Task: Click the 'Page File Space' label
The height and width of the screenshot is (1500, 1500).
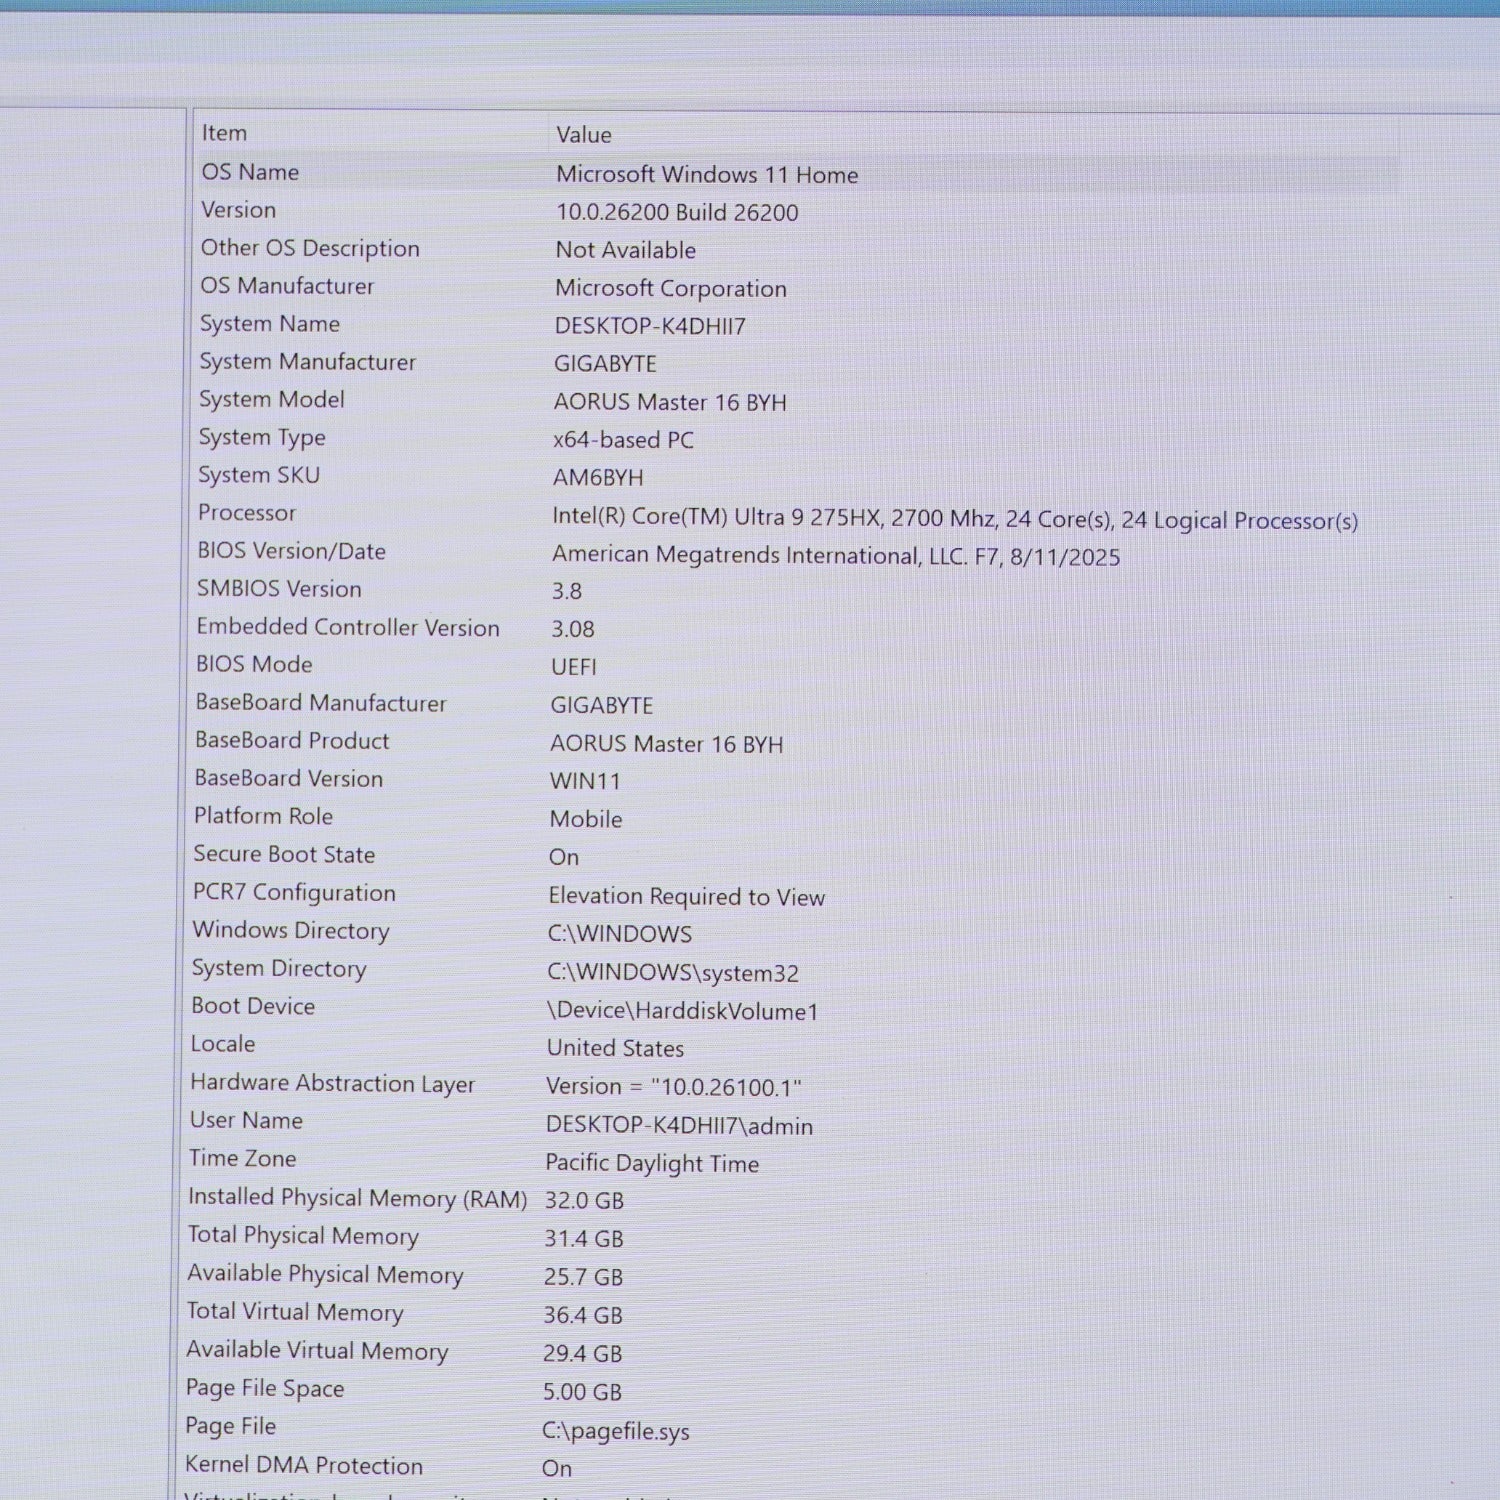Action: [x=265, y=1388]
